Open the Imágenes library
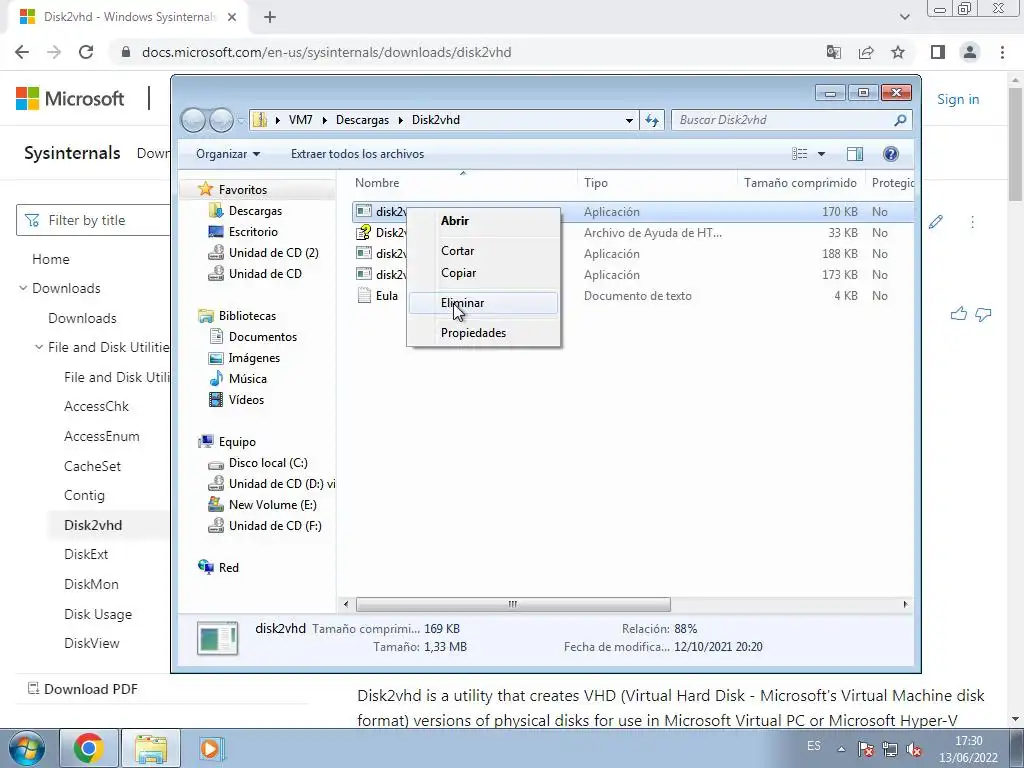Screen dimensions: 1024x768 254,358
